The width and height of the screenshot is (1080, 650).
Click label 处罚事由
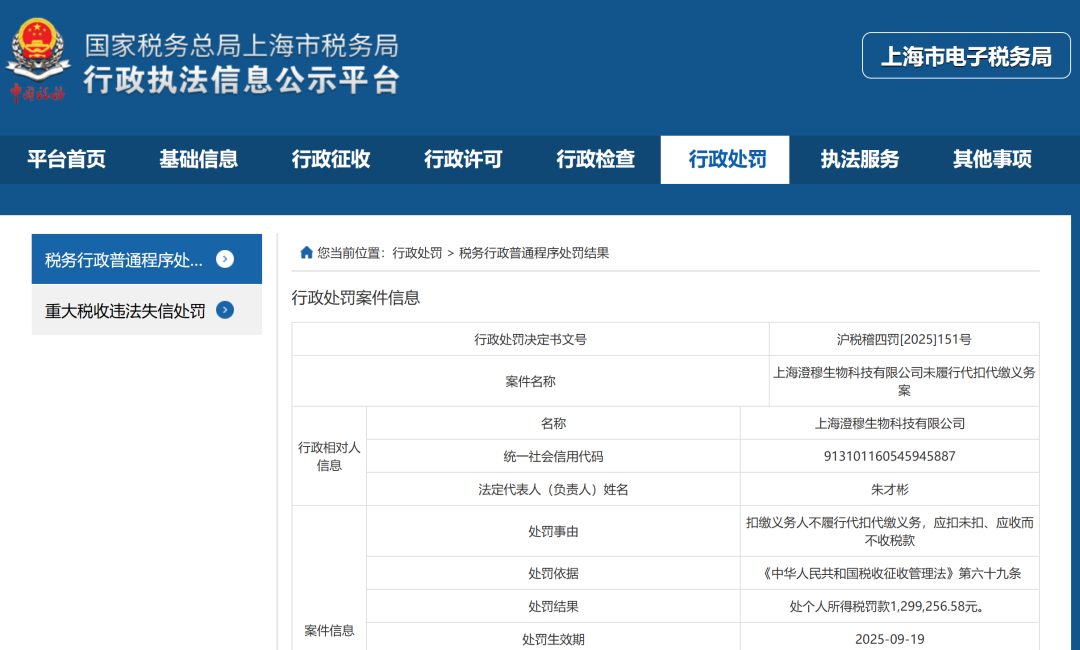click(553, 532)
